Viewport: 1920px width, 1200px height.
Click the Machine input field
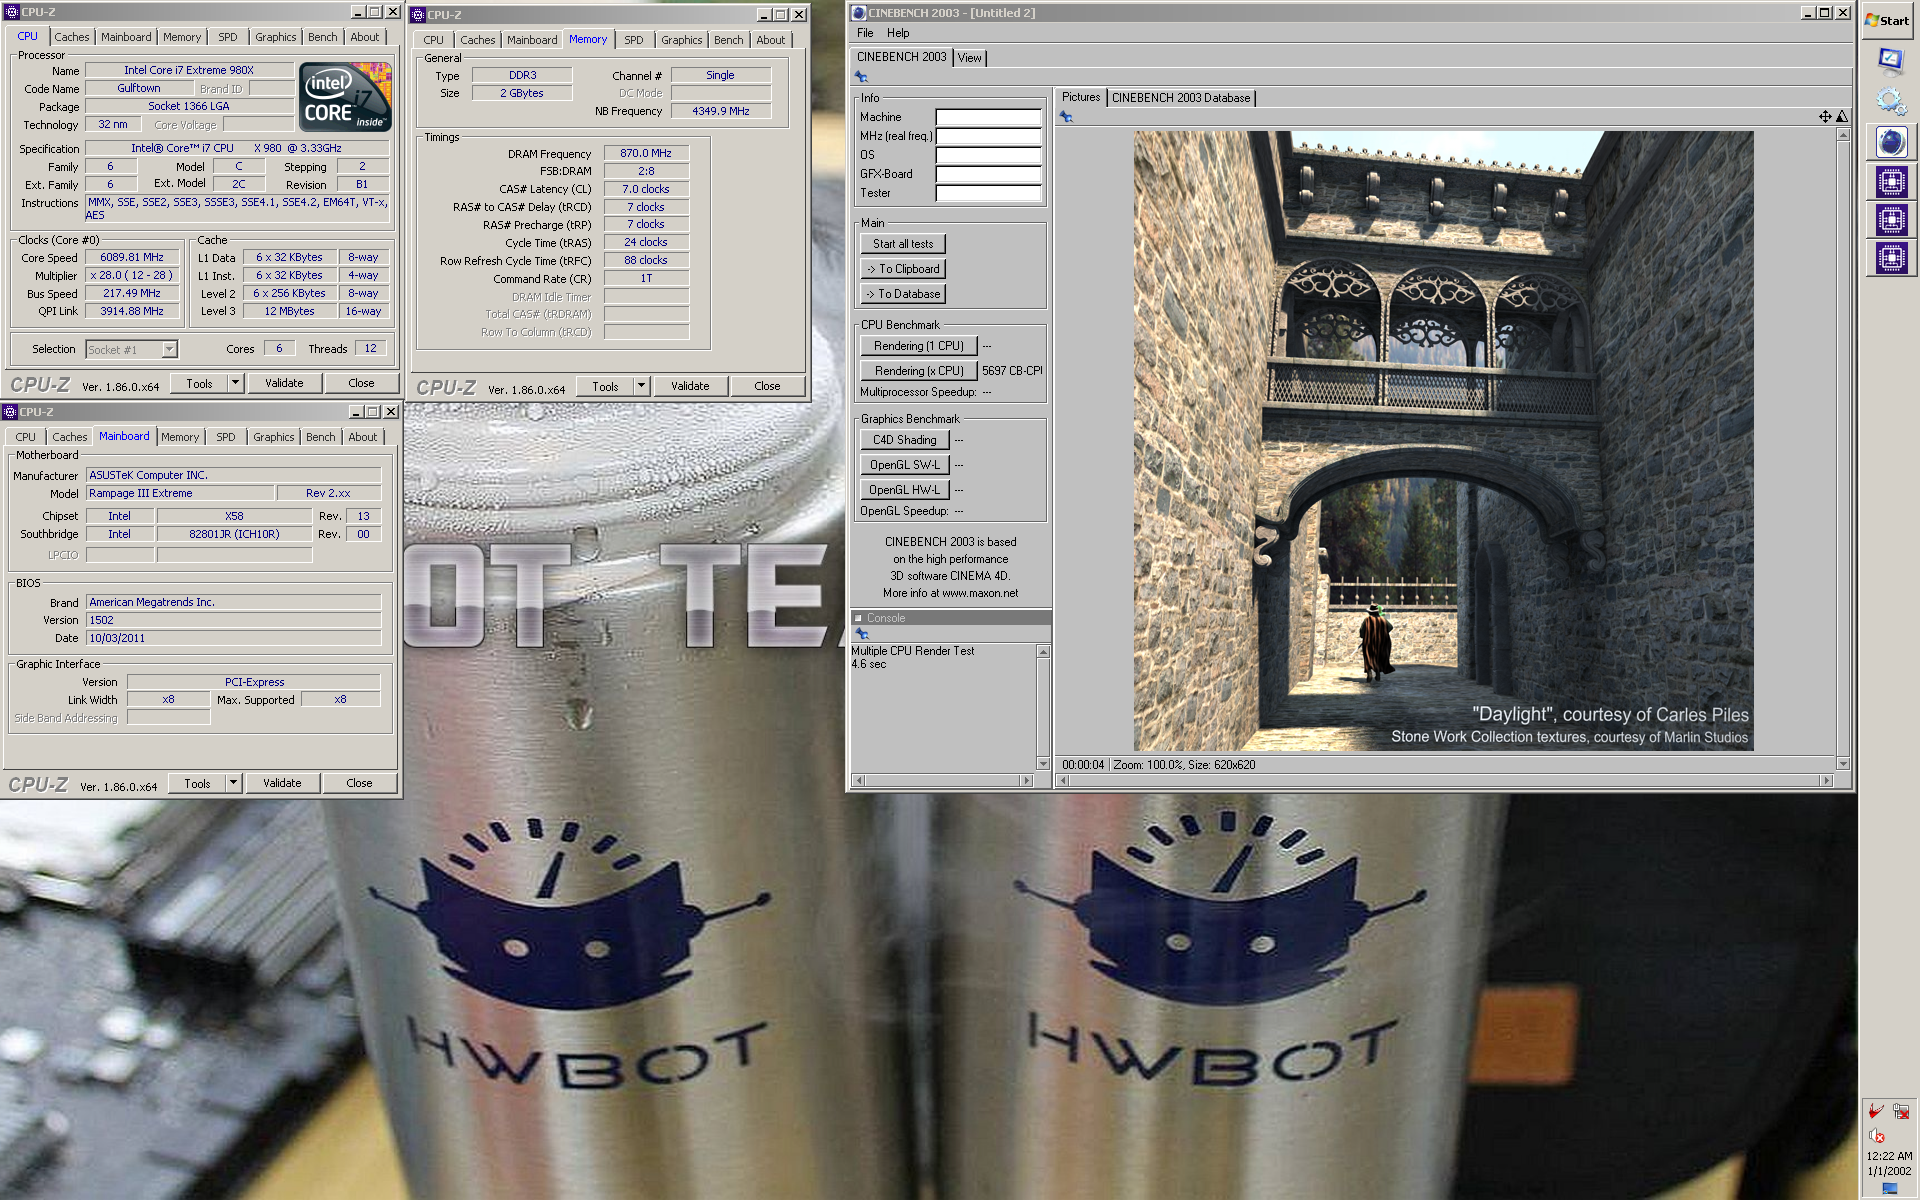click(988, 117)
